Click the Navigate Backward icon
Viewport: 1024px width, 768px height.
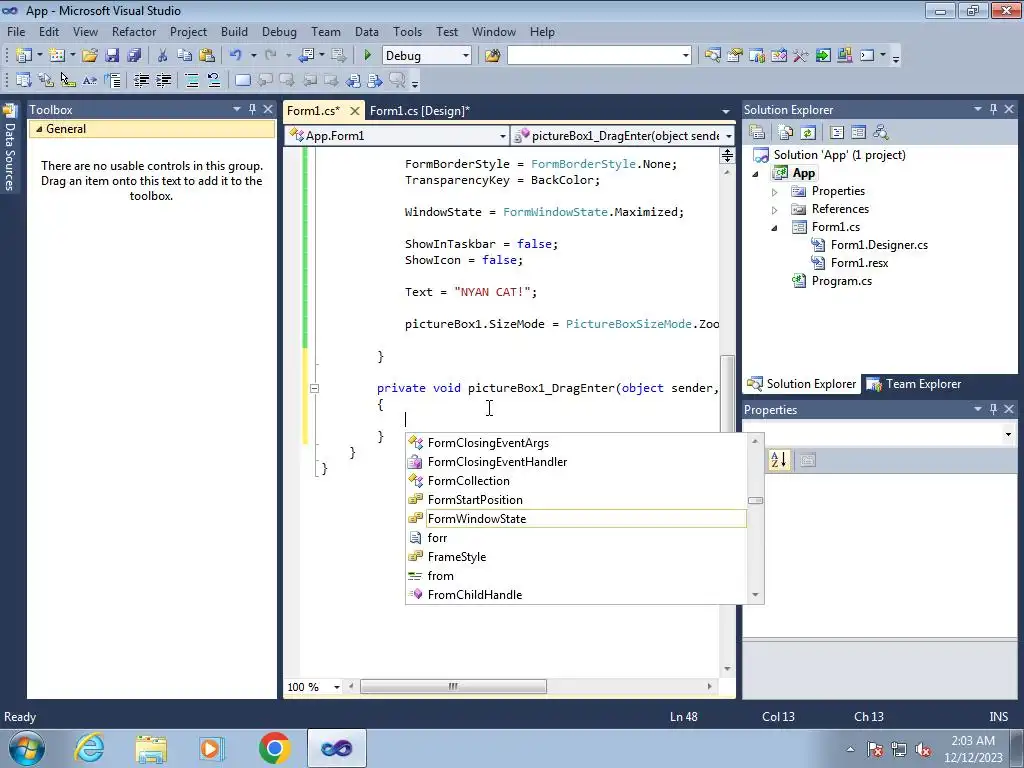(306, 56)
